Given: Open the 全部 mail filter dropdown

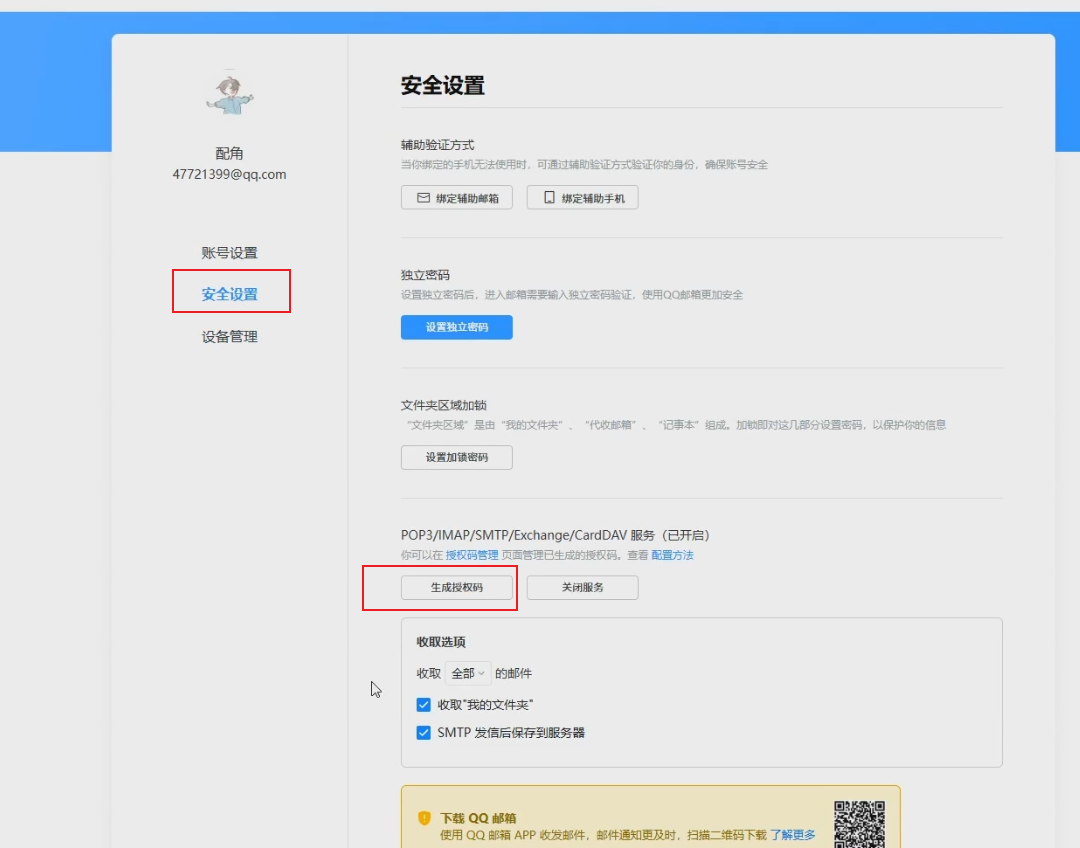Looking at the screenshot, I should click(x=468, y=672).
